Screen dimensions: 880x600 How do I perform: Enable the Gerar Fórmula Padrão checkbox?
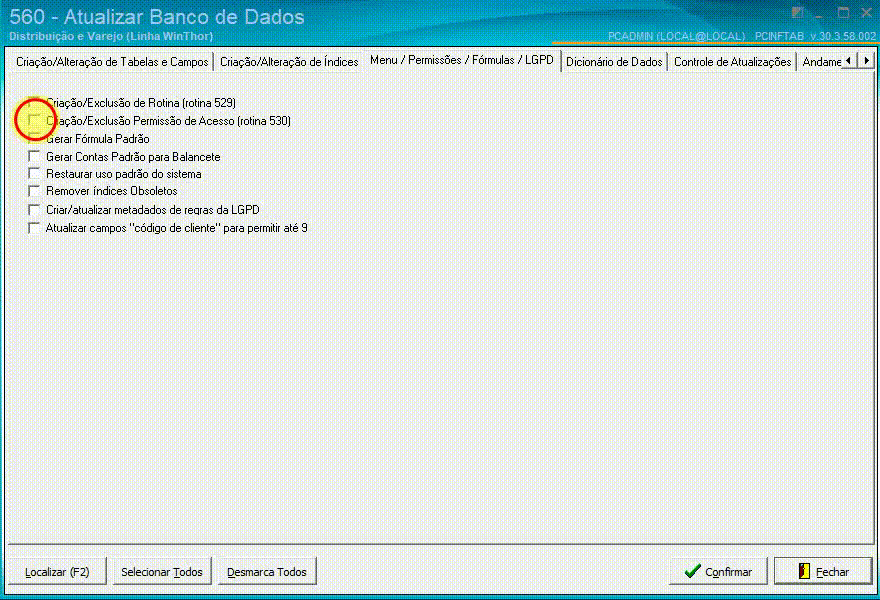[x=34, y=138]
